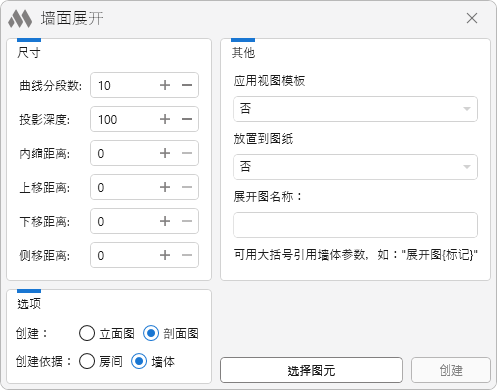497x390 pixels.
Task: Increase 侧移距离 with plus icon
Action: [x=165, y=255]
